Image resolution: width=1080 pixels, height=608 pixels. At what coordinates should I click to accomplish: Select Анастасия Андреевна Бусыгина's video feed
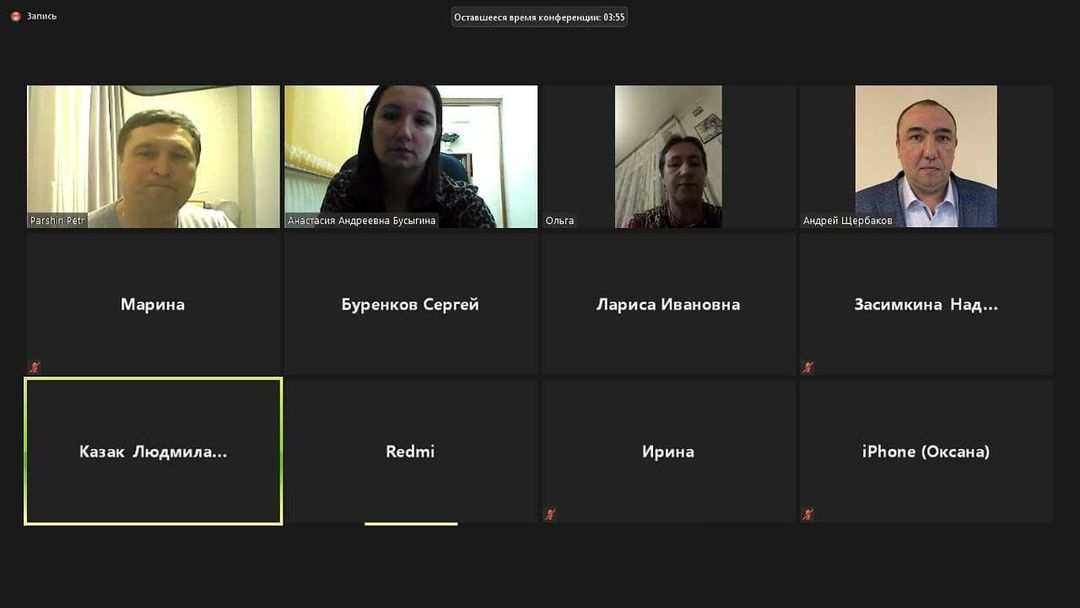click(411, 156)
